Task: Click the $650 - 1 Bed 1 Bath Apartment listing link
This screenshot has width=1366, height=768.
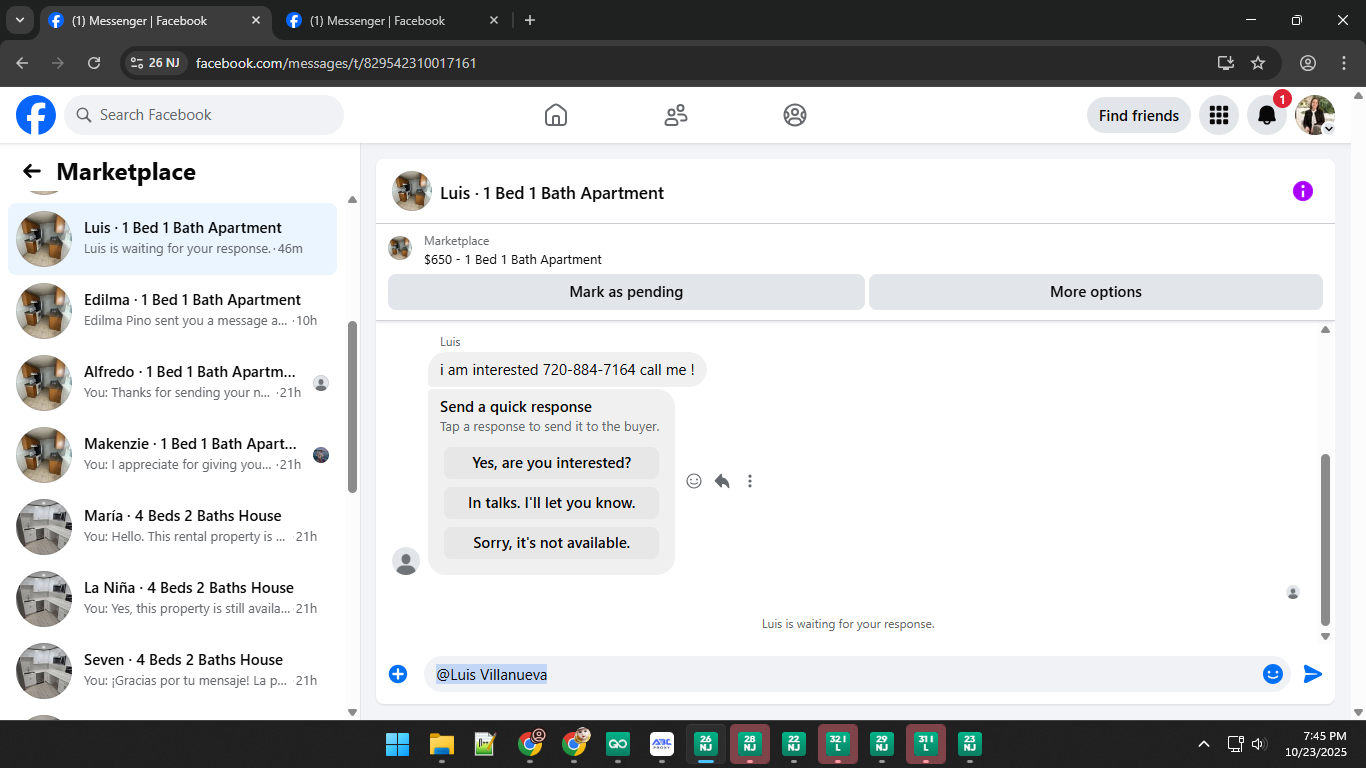Action: (513, 259)
